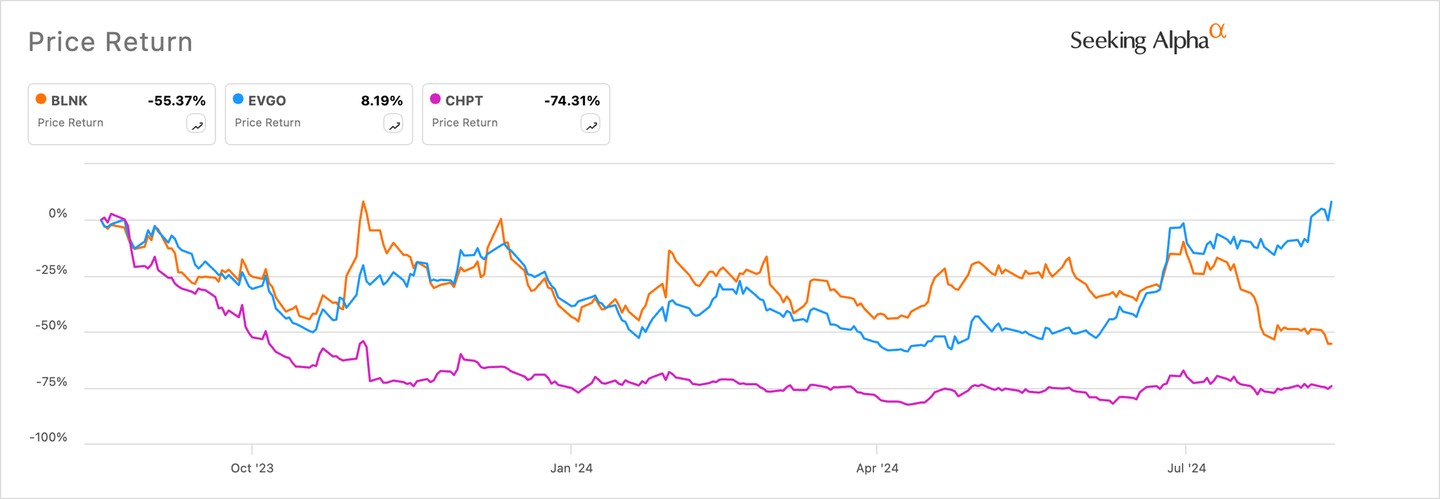Click the 8.19% return value

point(382,100)
